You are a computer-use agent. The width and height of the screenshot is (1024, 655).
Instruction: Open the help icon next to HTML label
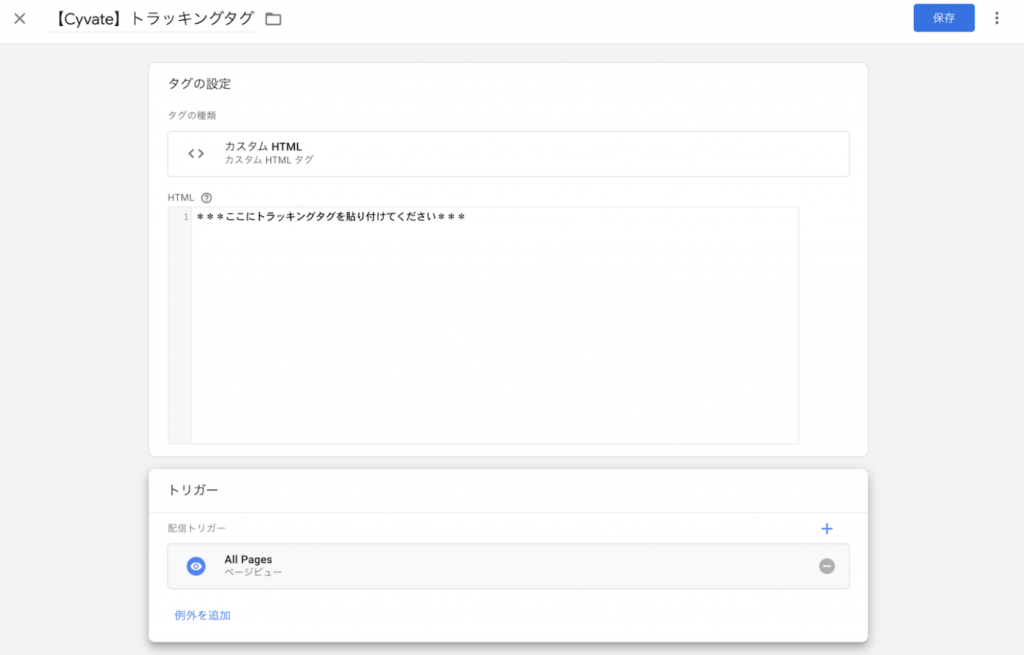pos(206,198)
